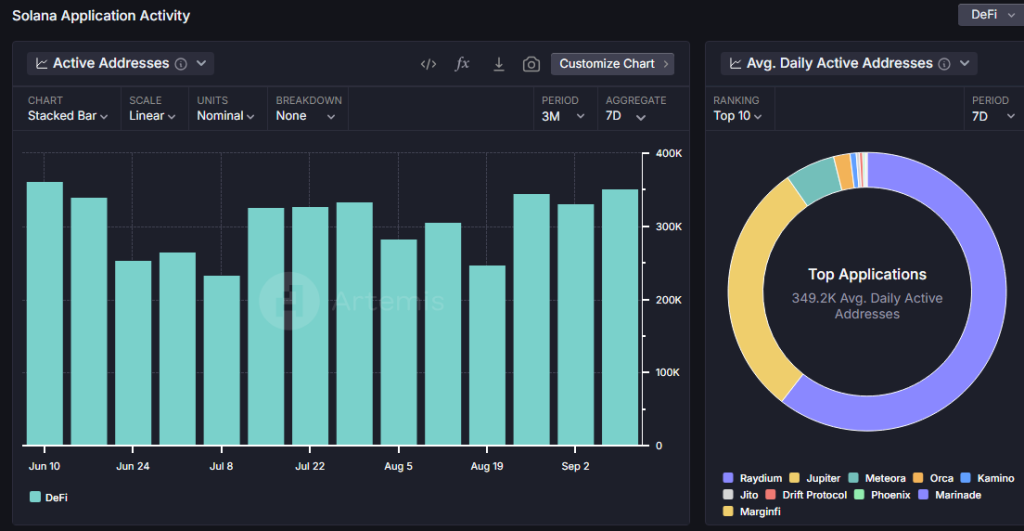Click the teal Meteora donut segment
Image resolution: width=1024 pixels, height=531 pixels.
[x=815, y=182]
